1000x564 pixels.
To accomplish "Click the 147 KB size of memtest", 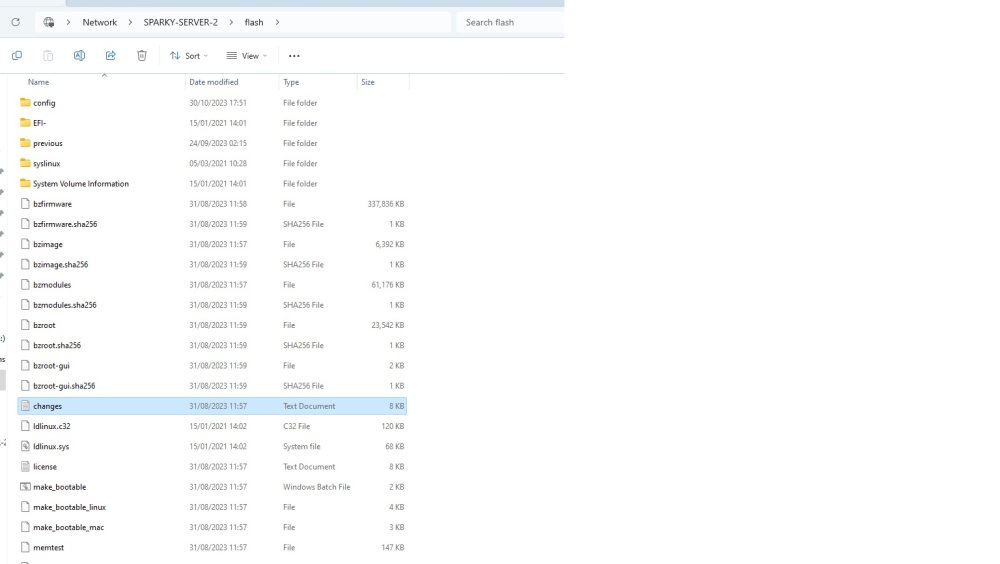I will (393, 547).
